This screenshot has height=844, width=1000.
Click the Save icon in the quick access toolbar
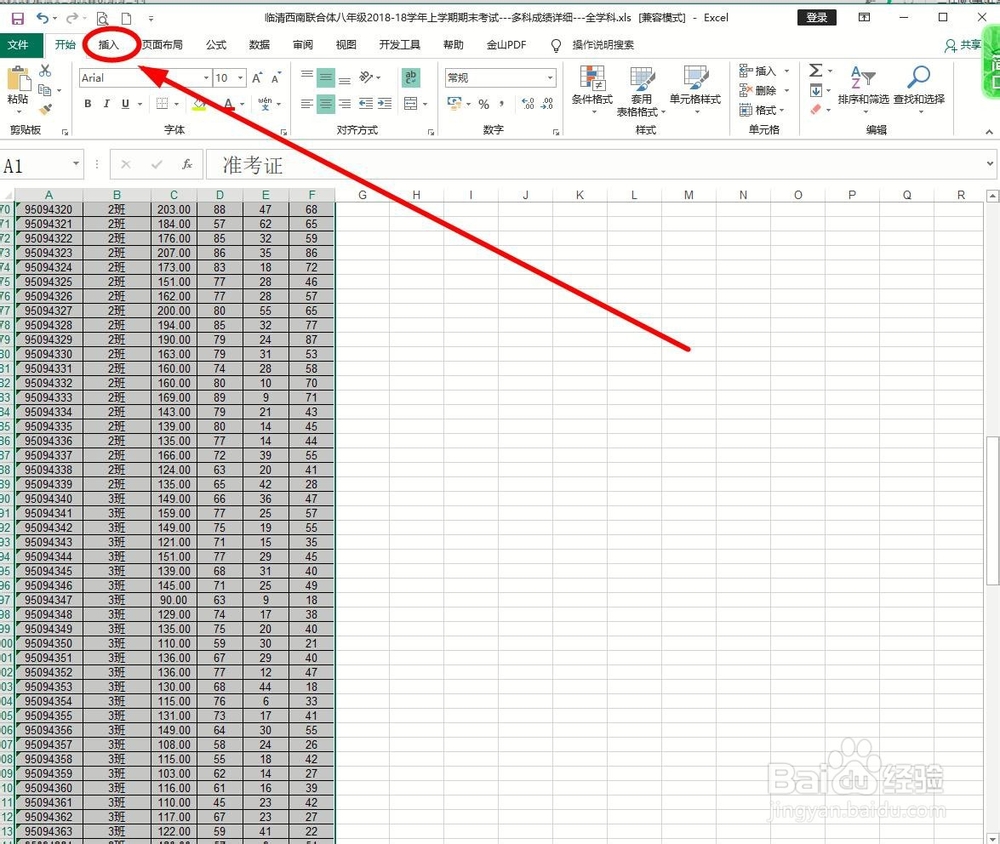click(18, 18)
